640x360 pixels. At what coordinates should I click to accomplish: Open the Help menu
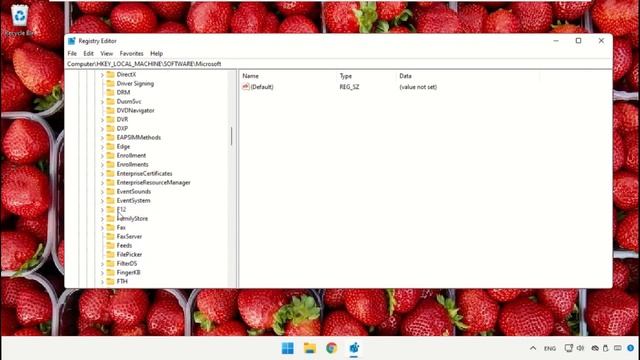pyautogui.click(x=156, y=53)
